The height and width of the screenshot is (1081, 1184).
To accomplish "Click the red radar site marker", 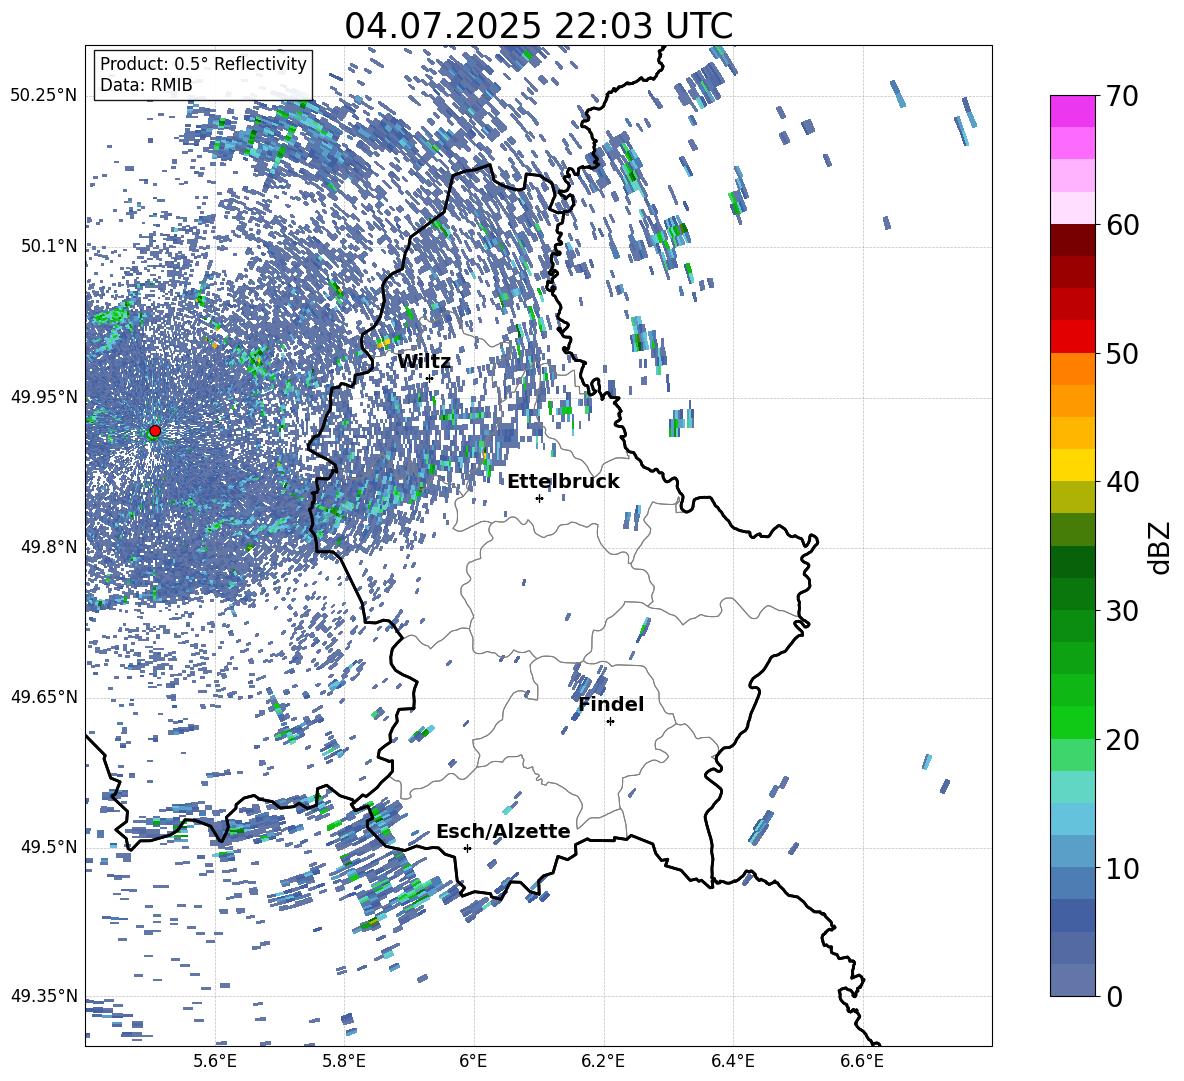I will coord(155,431).
